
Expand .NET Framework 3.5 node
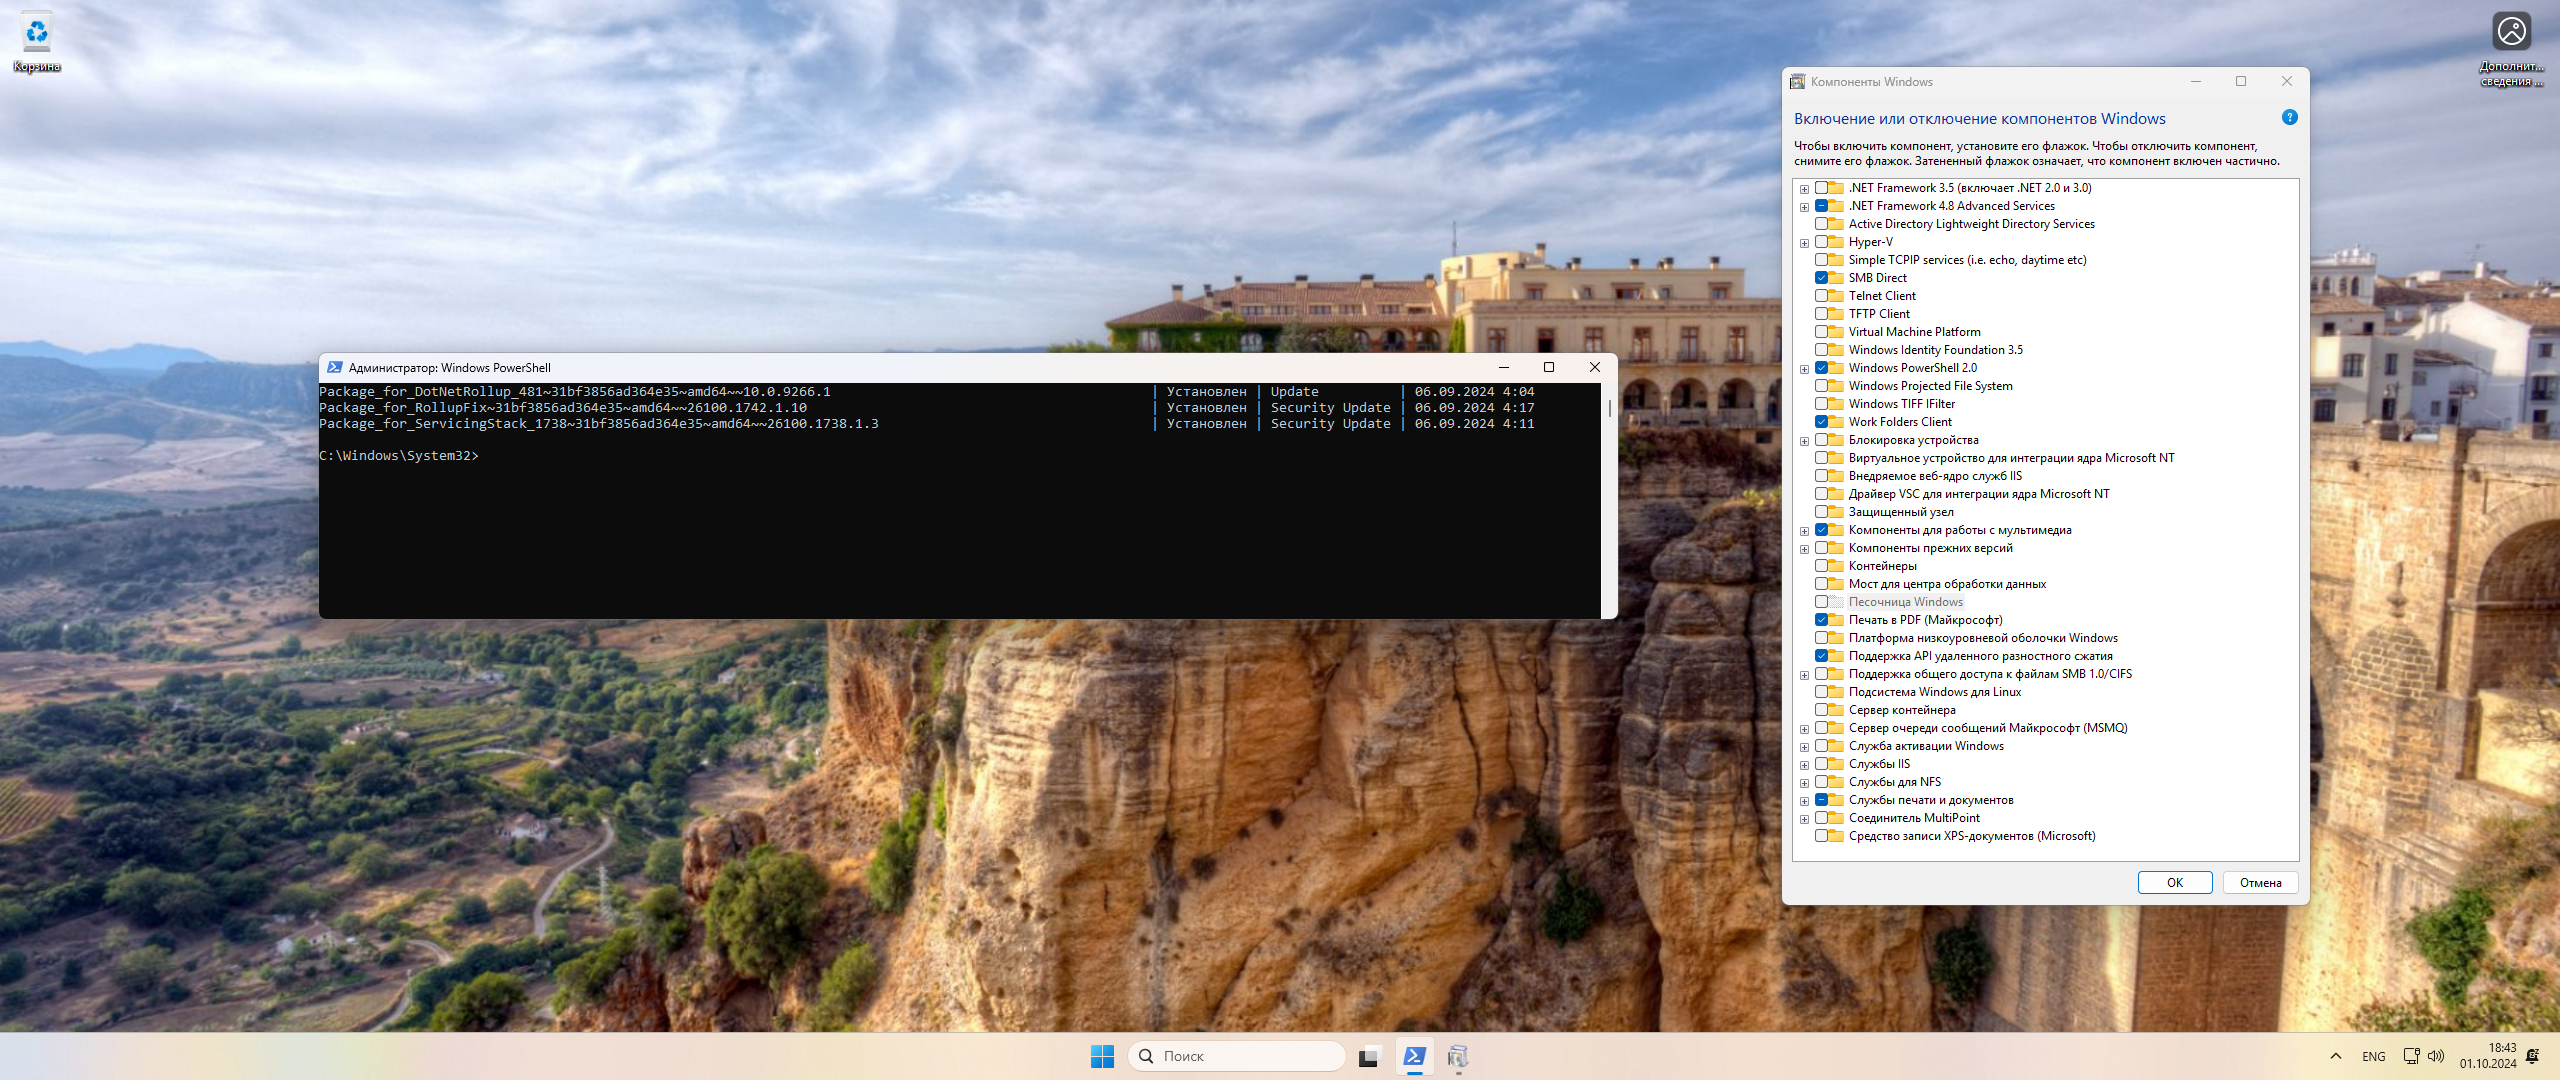pyautogui.click(x=1804, y=189)
